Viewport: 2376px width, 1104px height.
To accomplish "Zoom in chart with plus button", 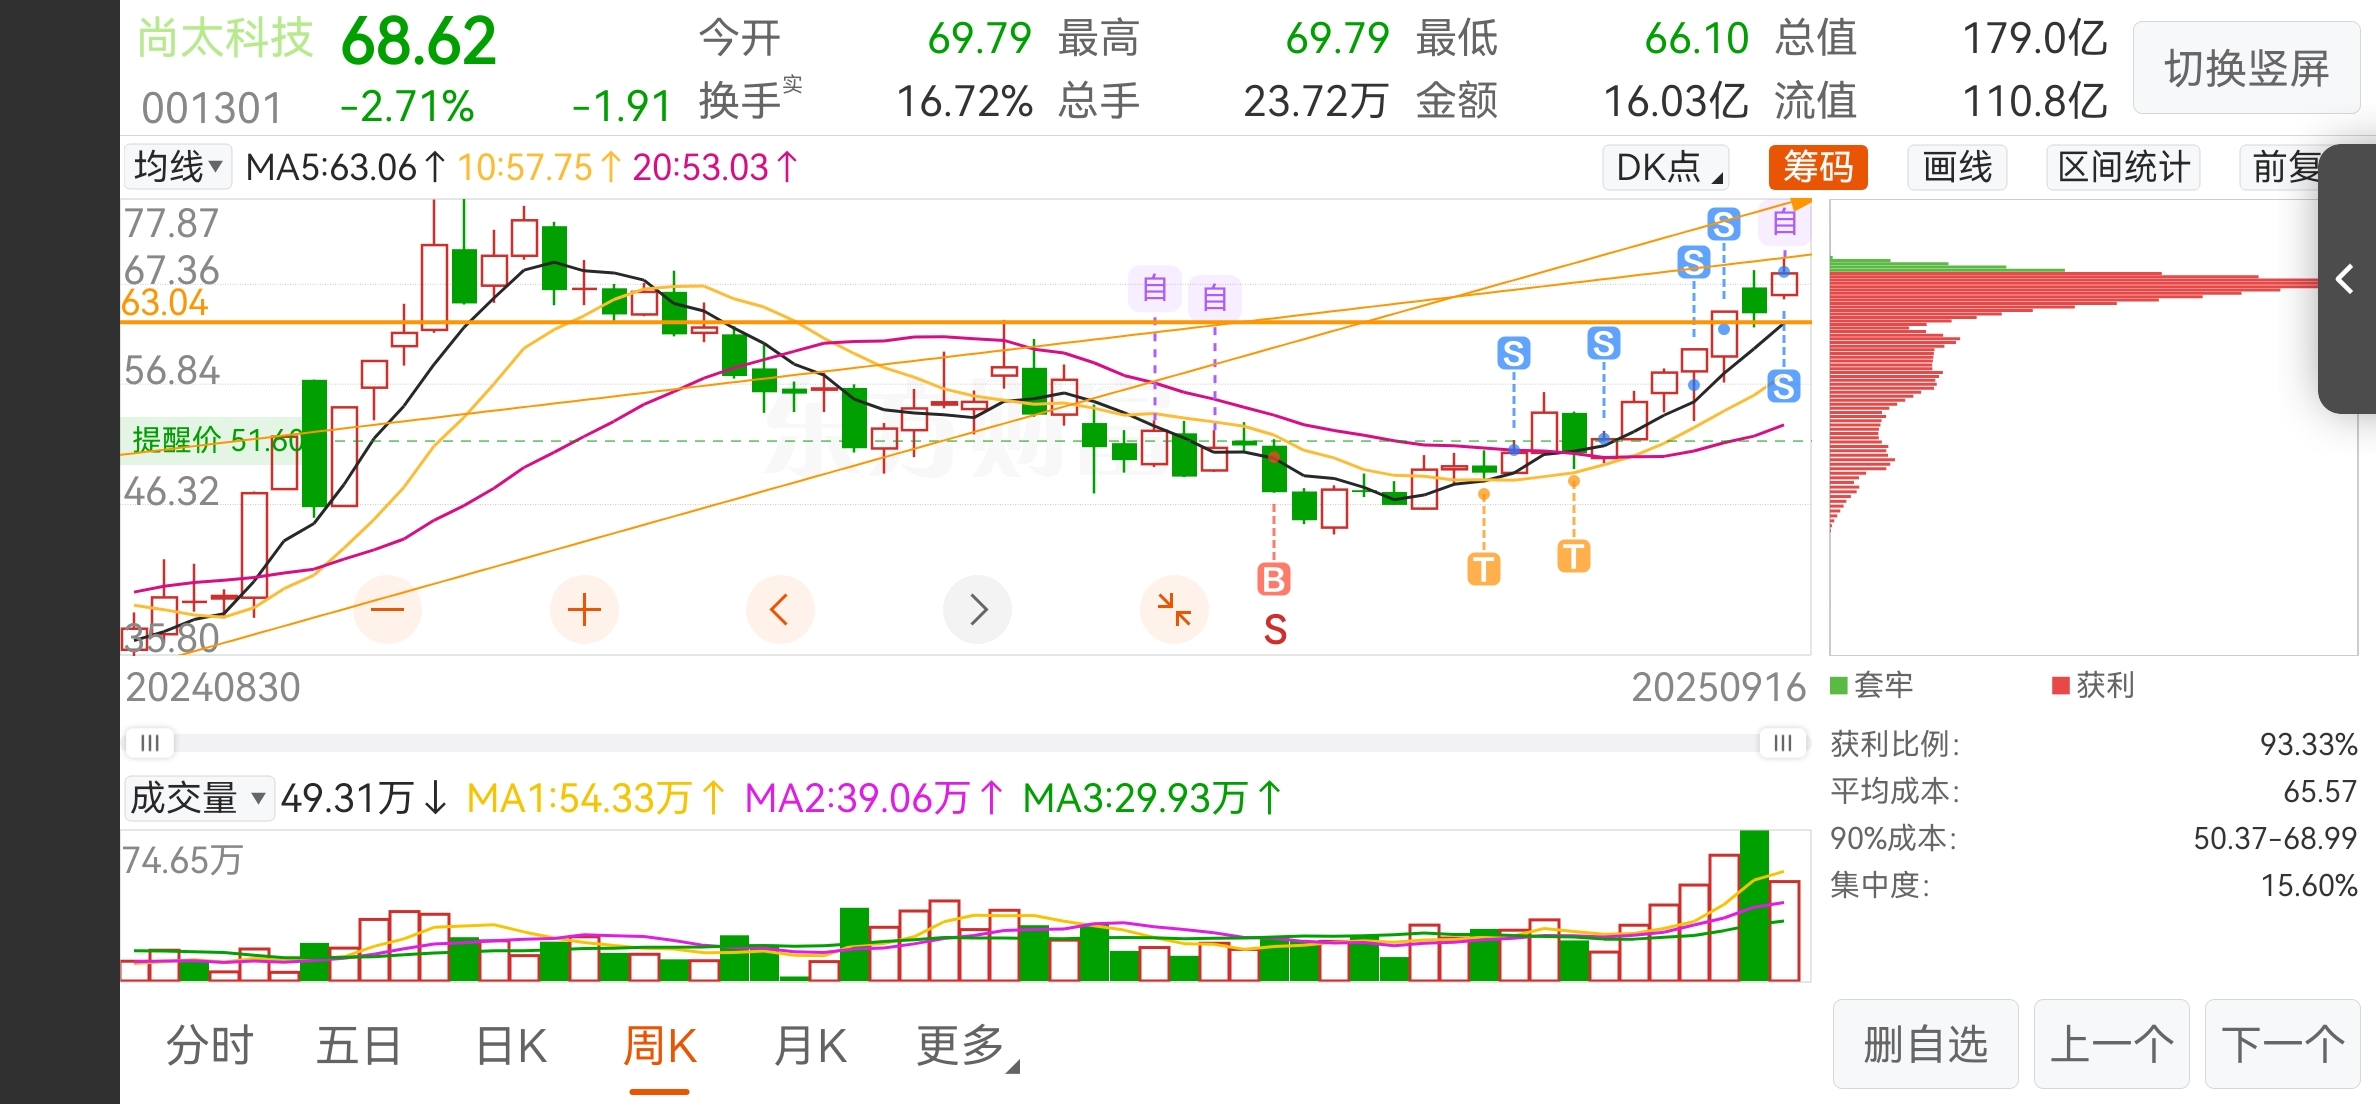I will point(584,609).
